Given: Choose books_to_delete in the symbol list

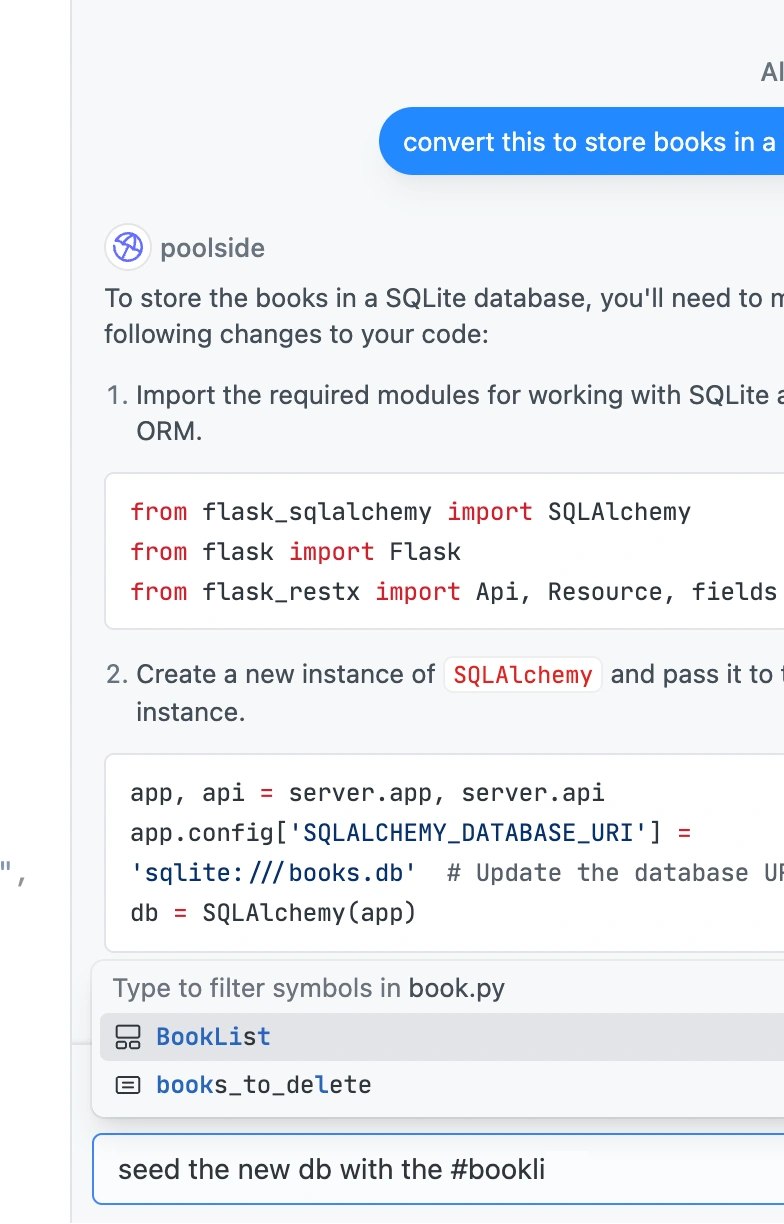Looking at the screenshot, I should click(442, 1085).
